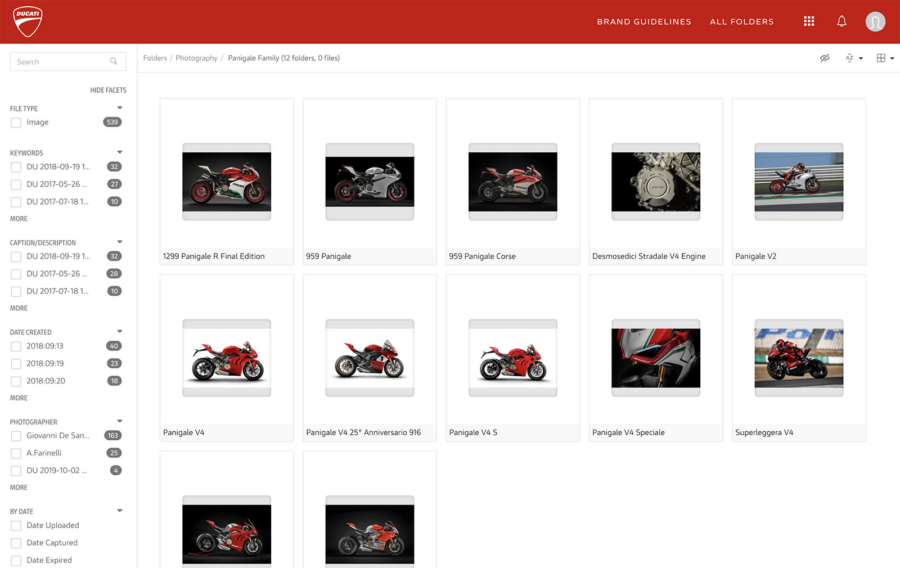The image size is (900, 568).
Task: Collapse the Keywords facet section
Action: tap(119, 153)
